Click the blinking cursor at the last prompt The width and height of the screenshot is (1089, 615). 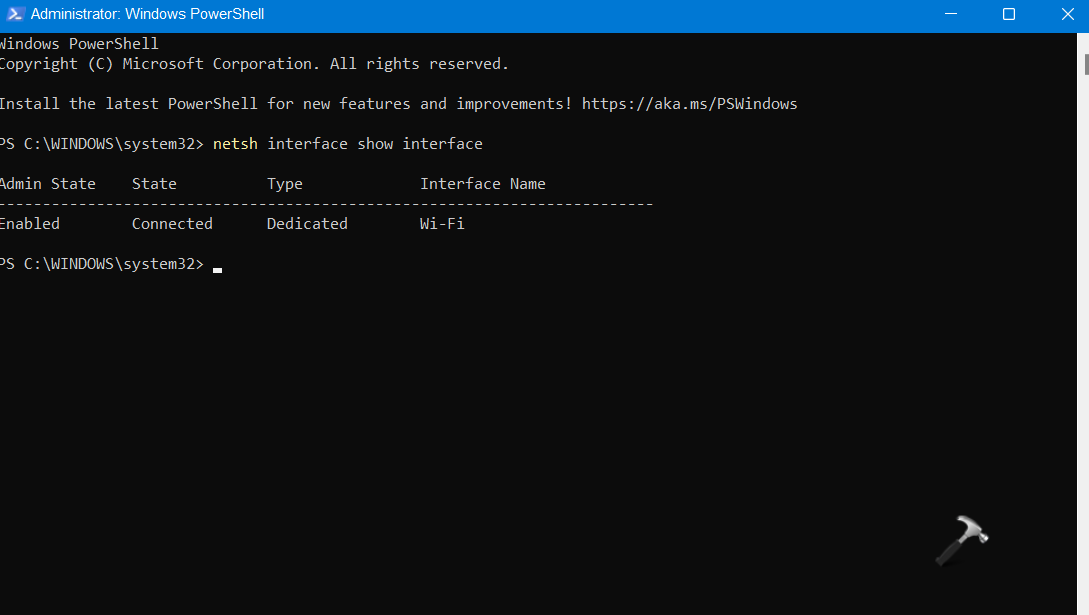[x=217, y=267]
